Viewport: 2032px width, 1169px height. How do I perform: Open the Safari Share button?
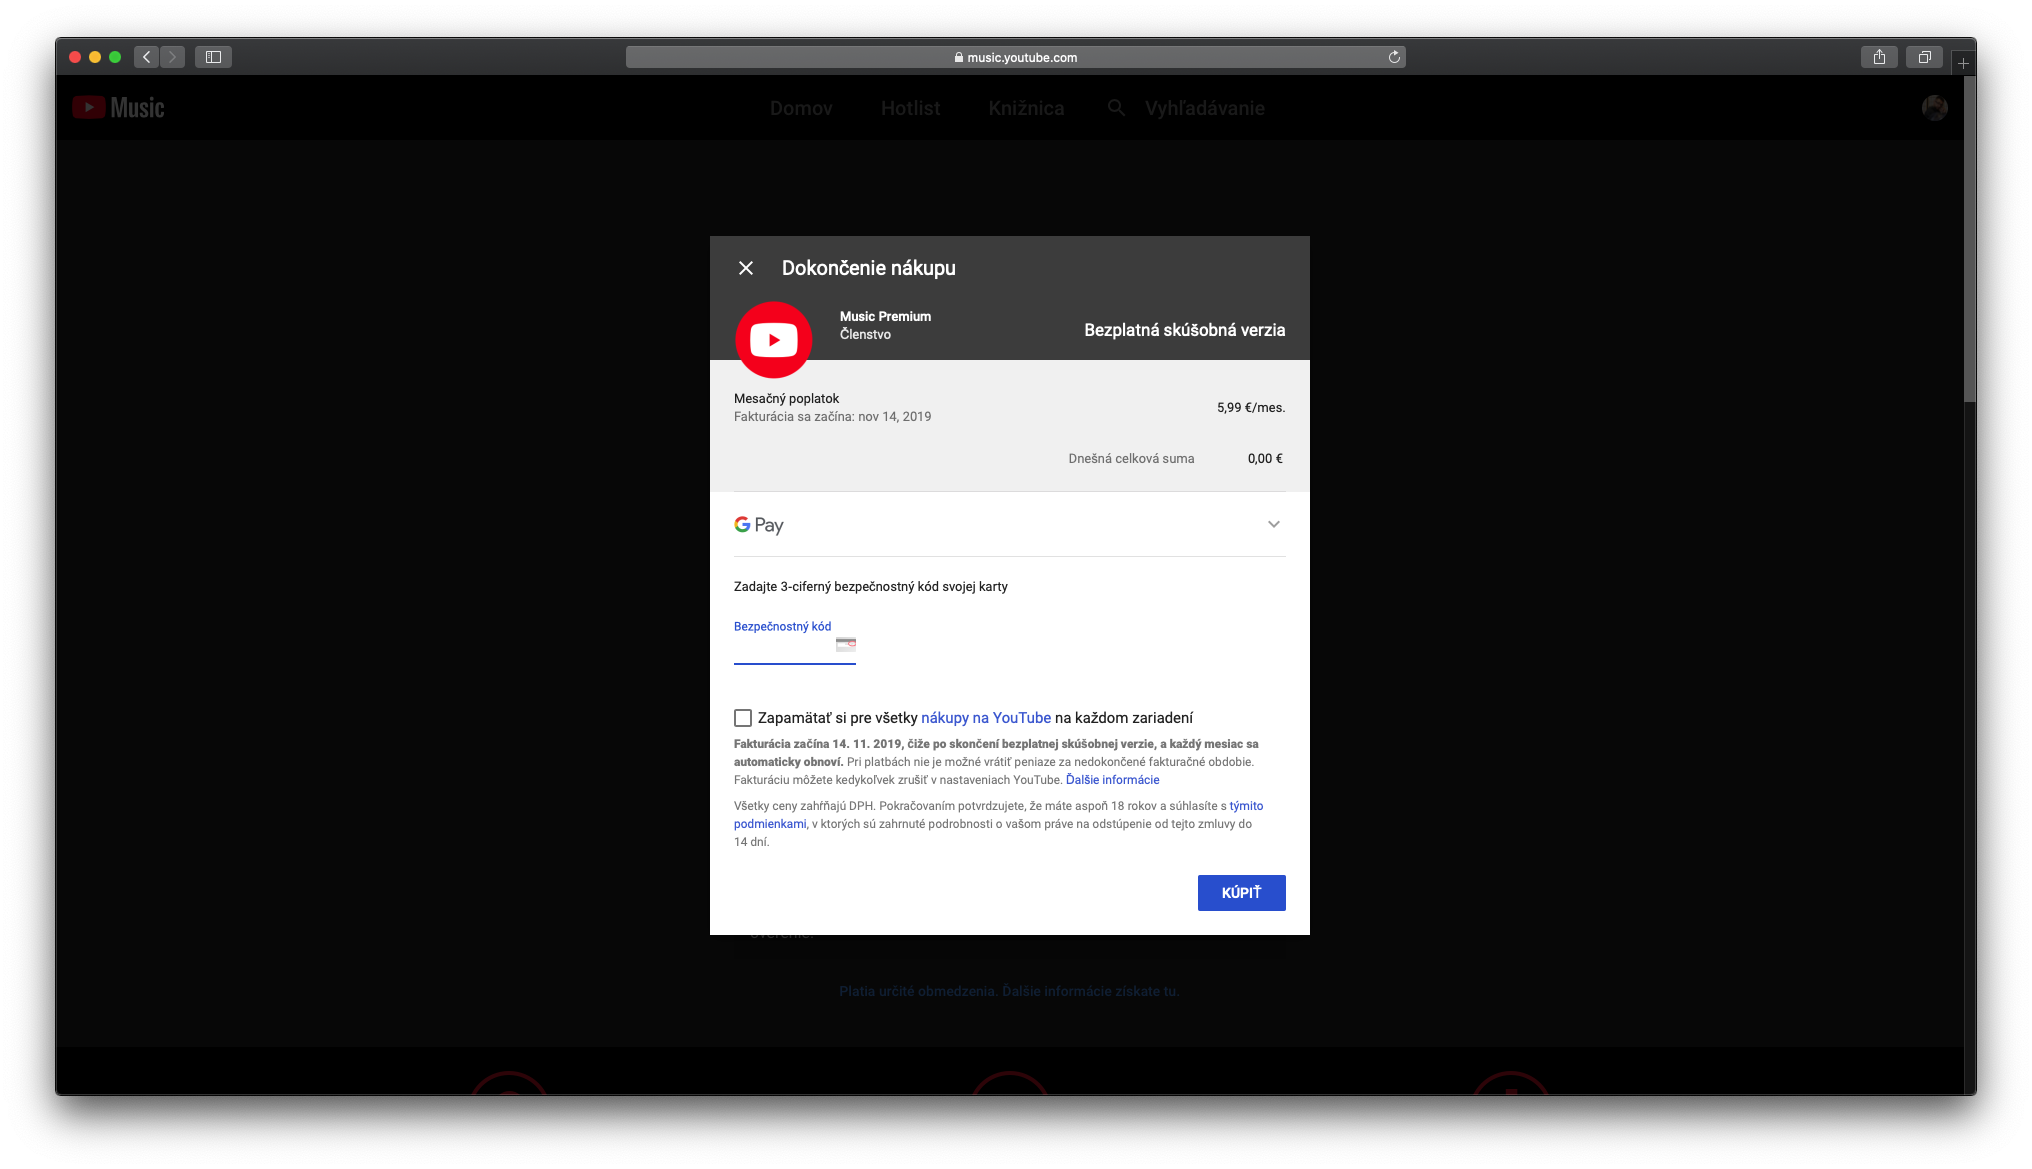pyautogui.click(x=1879, y=57)
